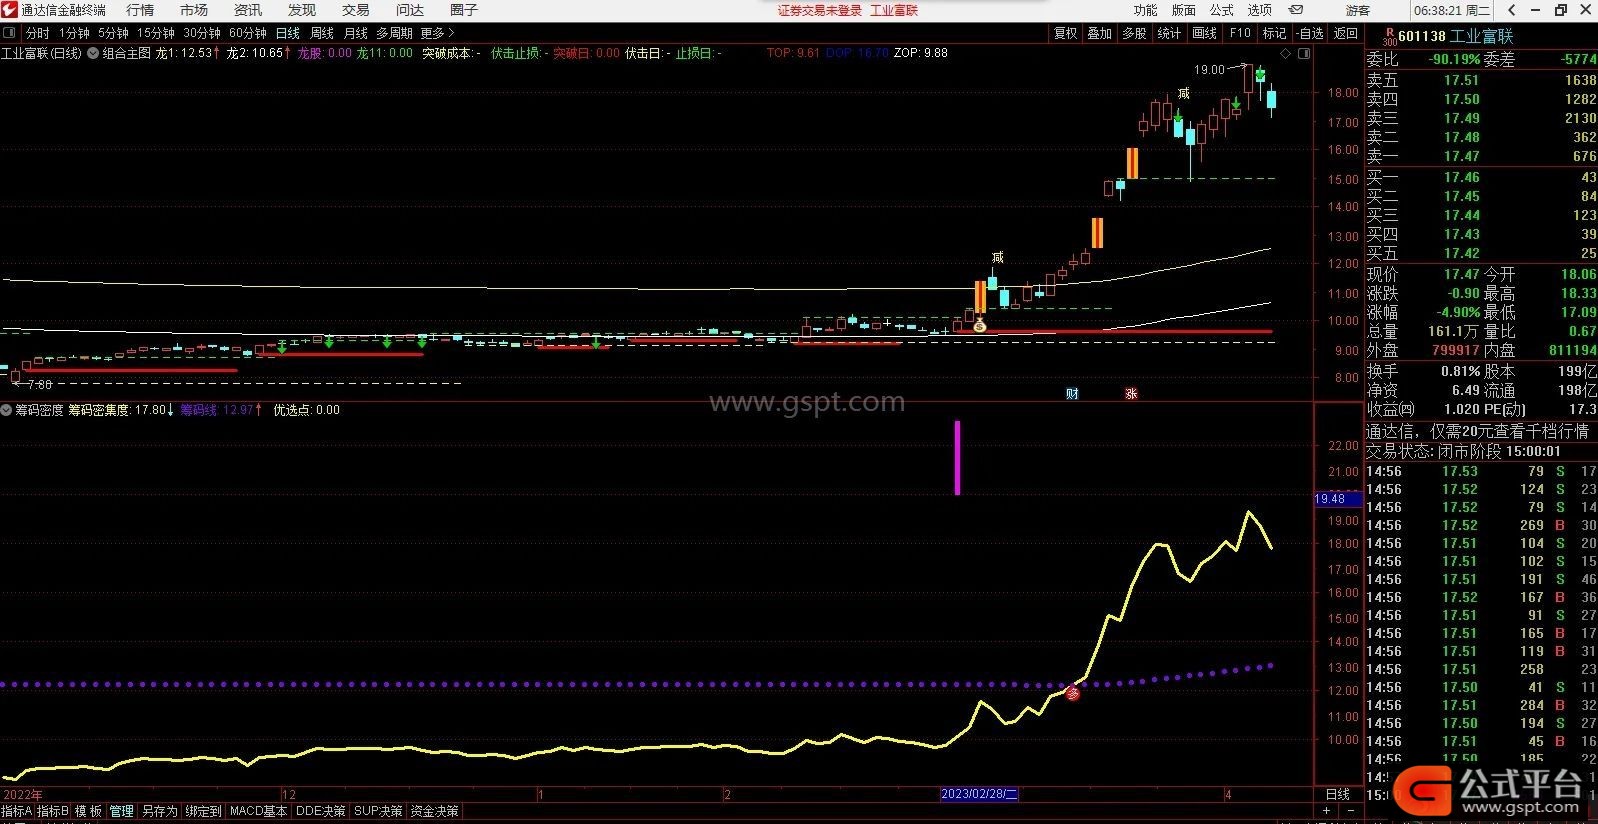Click the 标记 toolbar button
Viewport: 1598px width, 824px height.
(1274, 33)
